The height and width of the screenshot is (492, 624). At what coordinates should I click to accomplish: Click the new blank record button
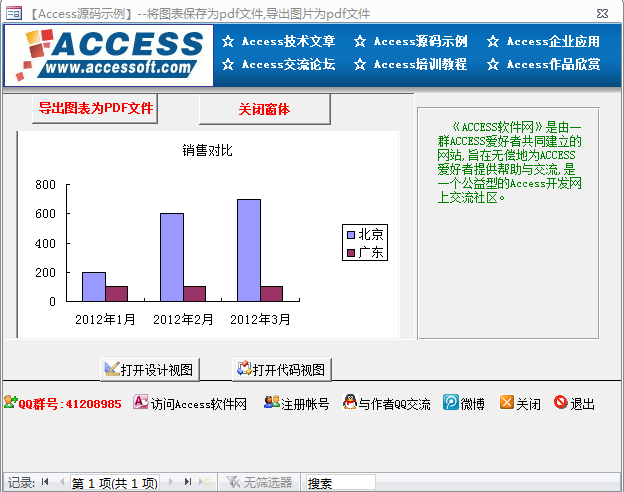point(205,482)
